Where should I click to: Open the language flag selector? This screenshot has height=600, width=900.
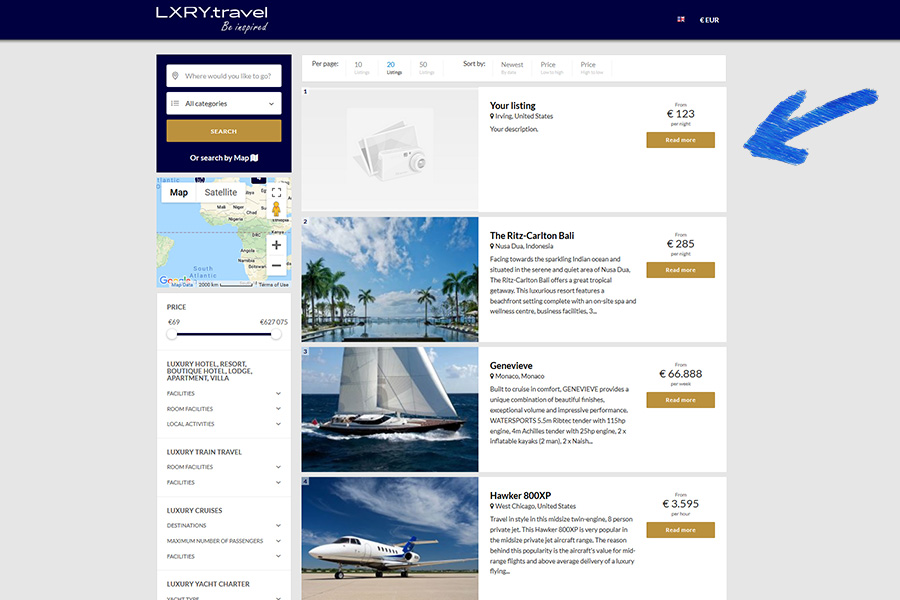(x=681, y=20)
